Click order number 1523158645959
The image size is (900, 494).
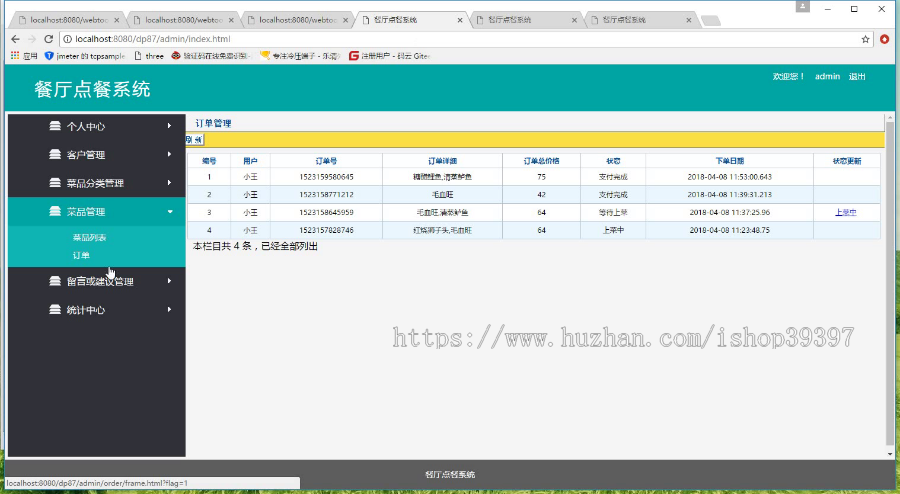[x=326, y=212]
